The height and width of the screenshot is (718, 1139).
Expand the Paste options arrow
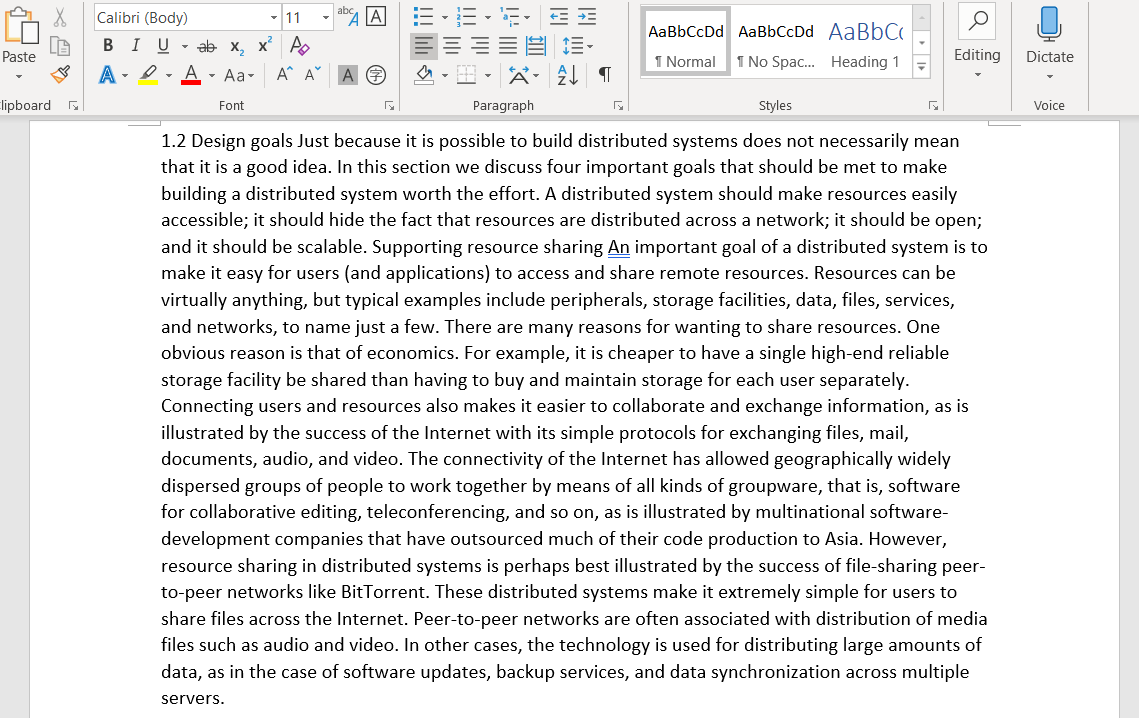coord(19,76)
